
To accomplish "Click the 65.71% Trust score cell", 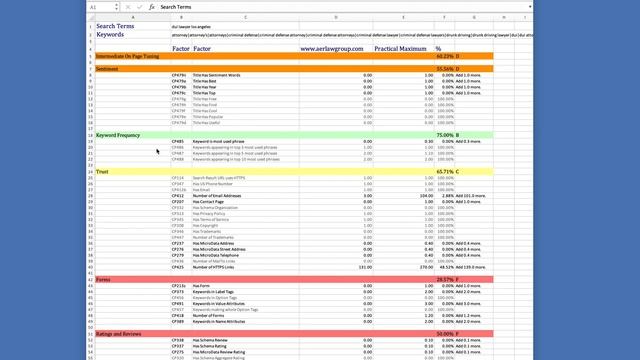I will coord(445,172).
